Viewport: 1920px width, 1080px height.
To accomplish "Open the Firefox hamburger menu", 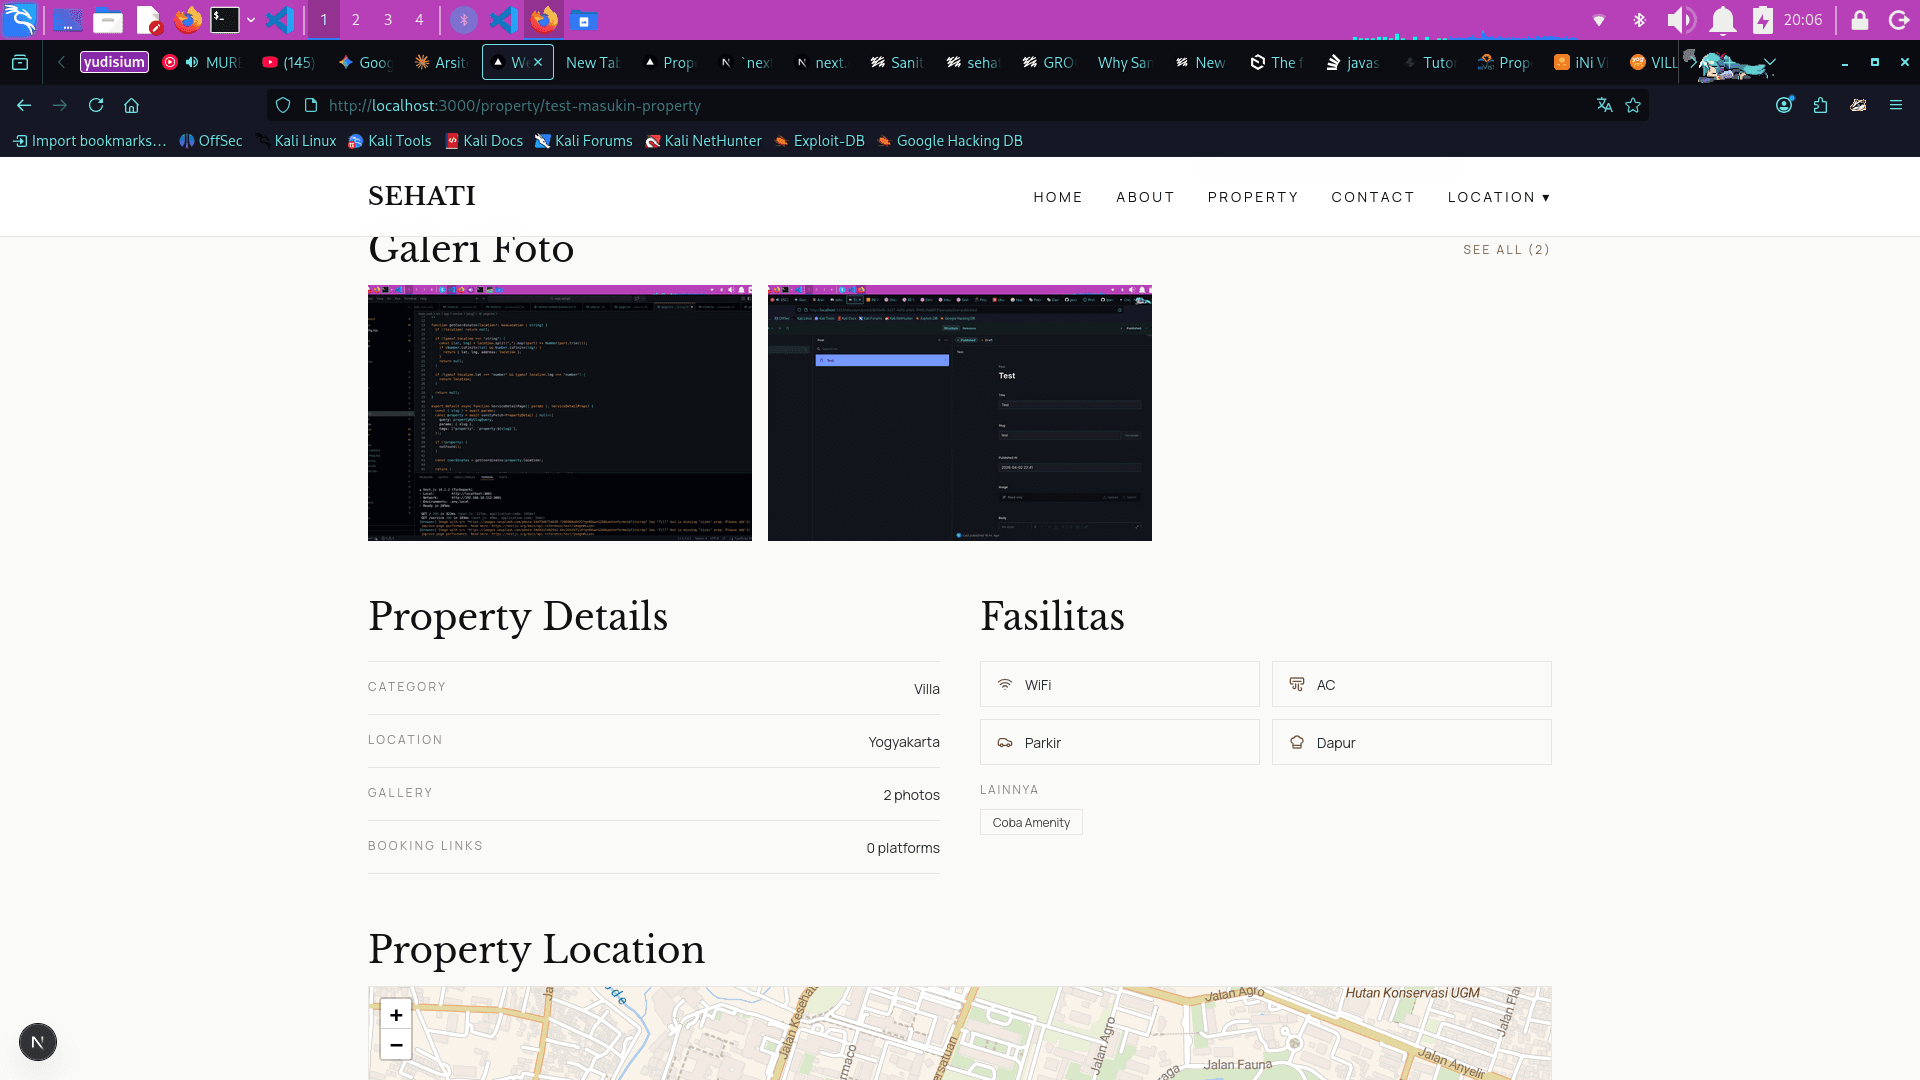I will point(1896,105).
